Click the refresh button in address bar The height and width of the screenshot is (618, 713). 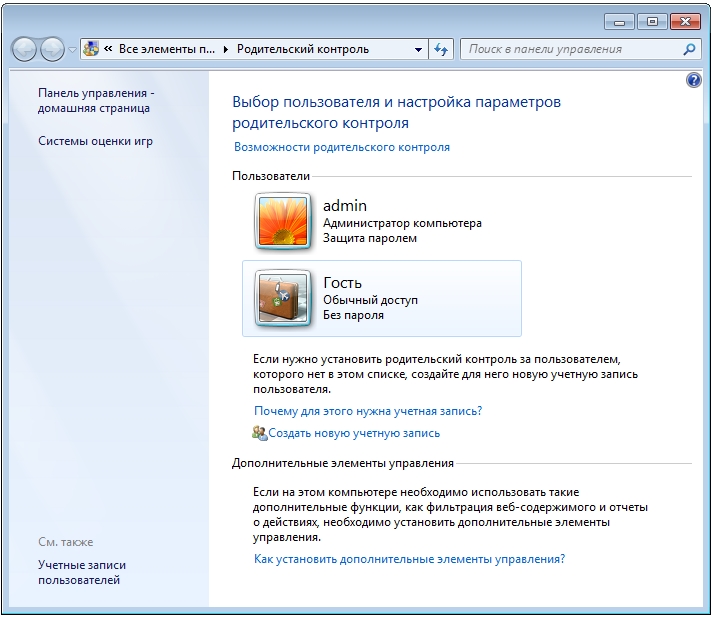click(441, 49)
